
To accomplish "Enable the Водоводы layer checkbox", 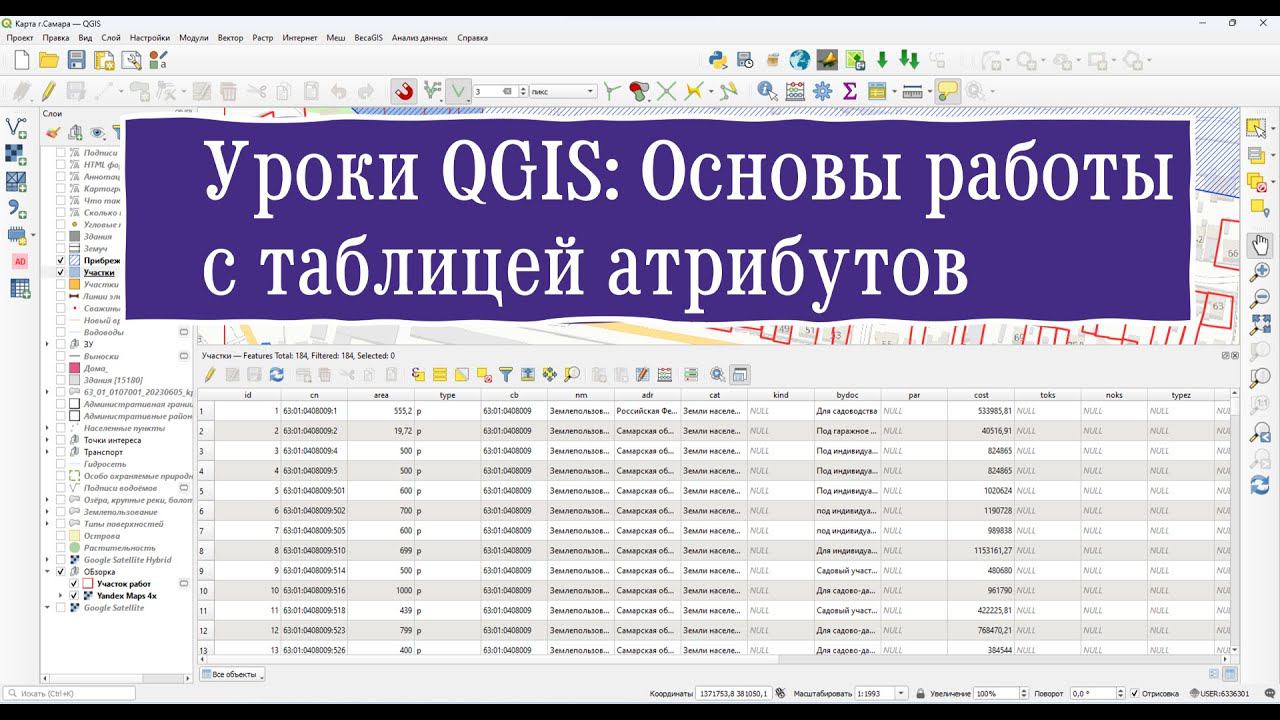I will pos(61,332).
